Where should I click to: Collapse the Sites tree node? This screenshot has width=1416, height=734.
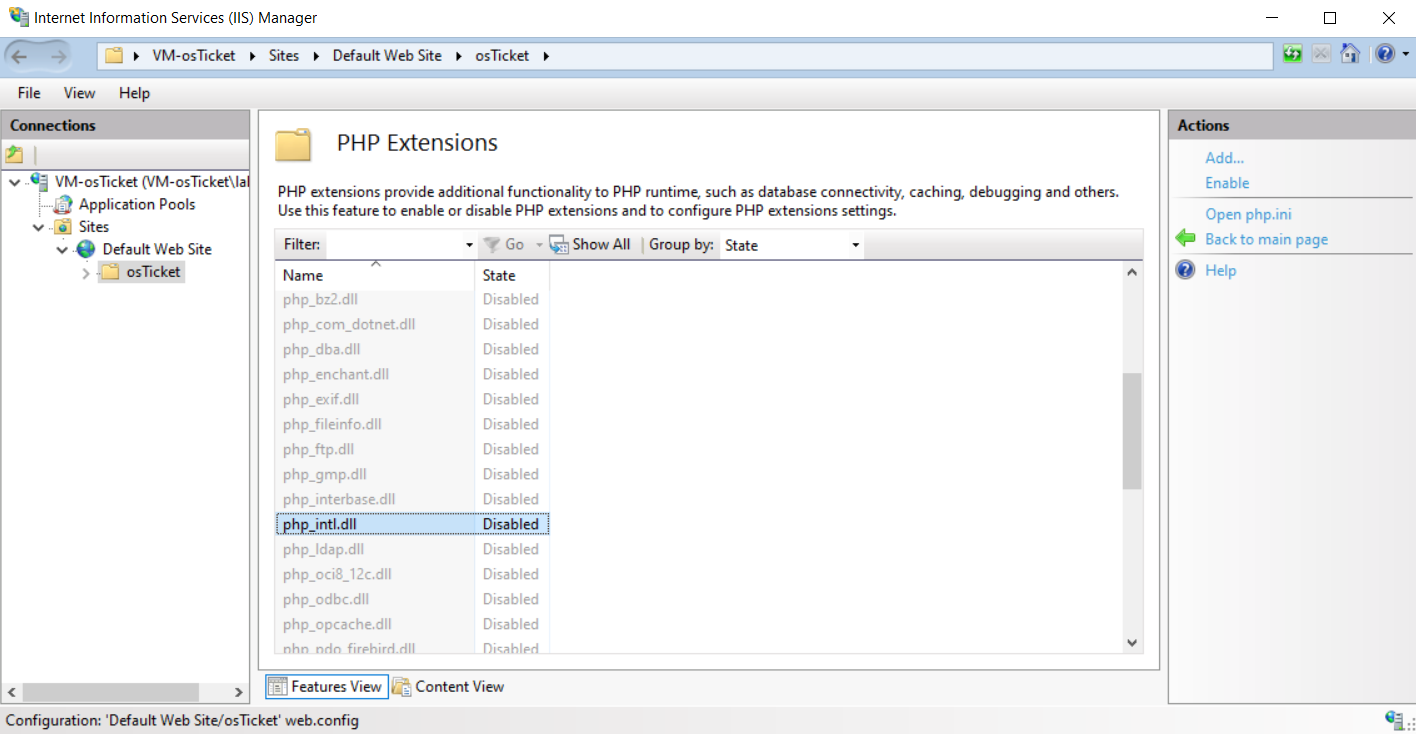point(39,227)
